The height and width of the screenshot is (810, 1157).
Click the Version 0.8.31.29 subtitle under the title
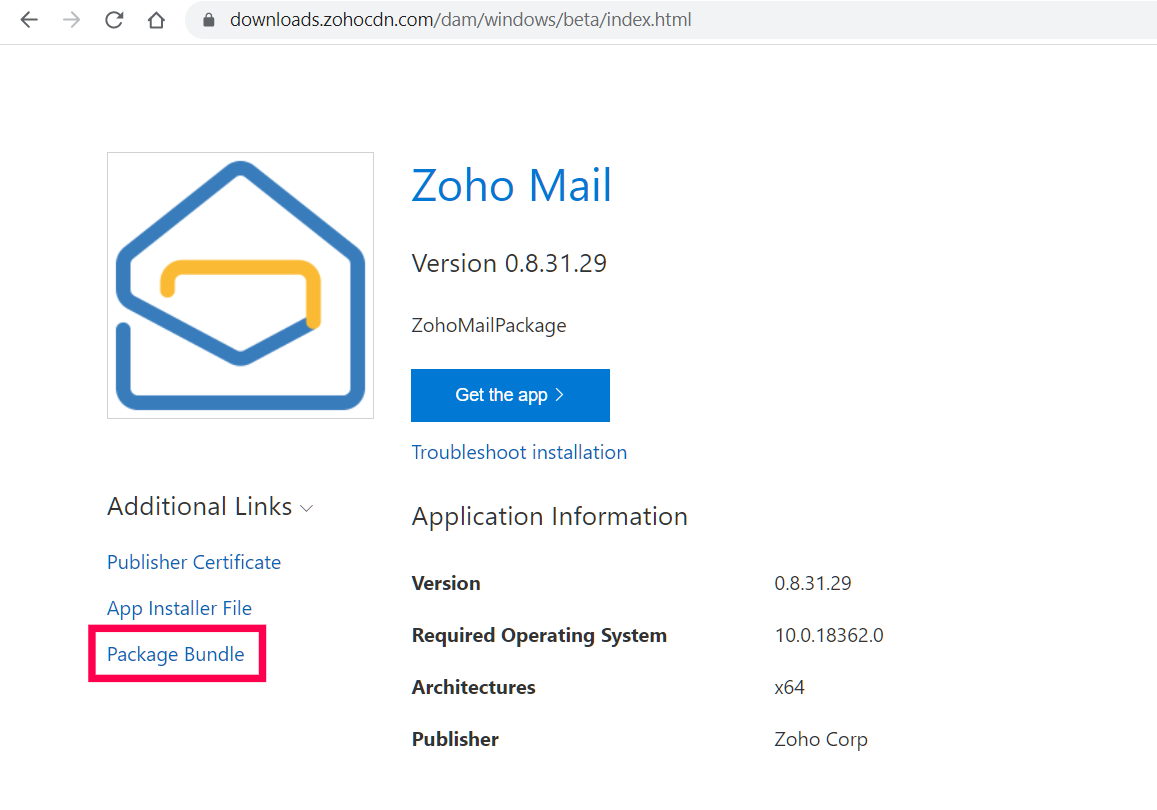pos(509,263)
